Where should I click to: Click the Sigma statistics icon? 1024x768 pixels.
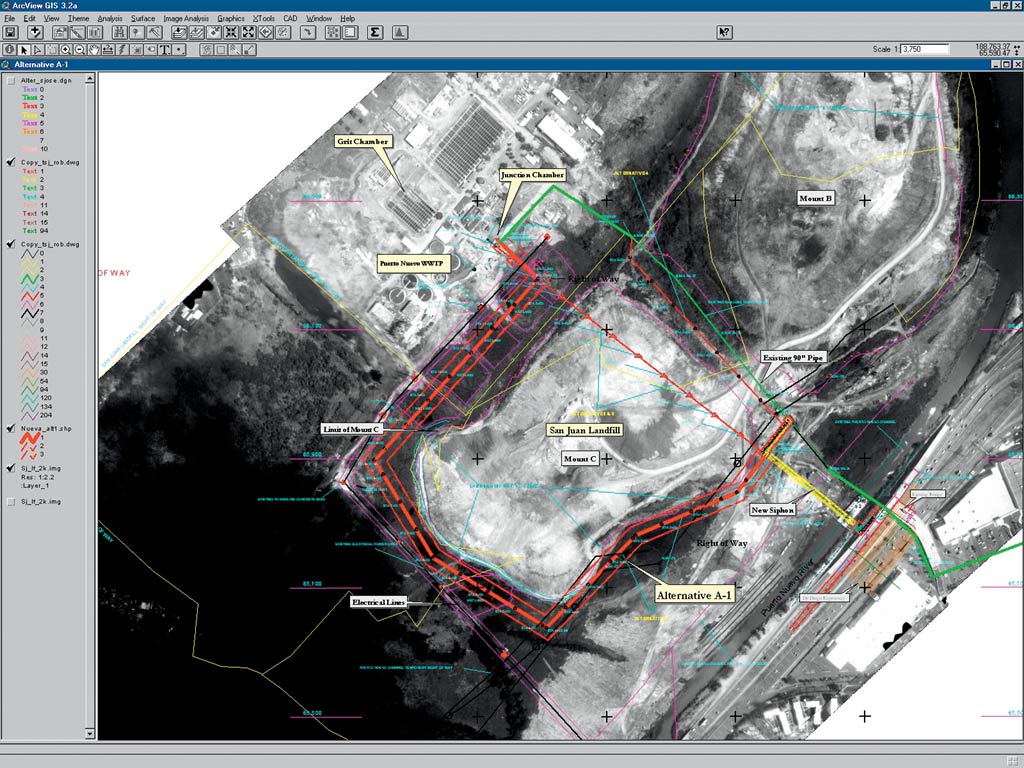click(x=375, y=32)
